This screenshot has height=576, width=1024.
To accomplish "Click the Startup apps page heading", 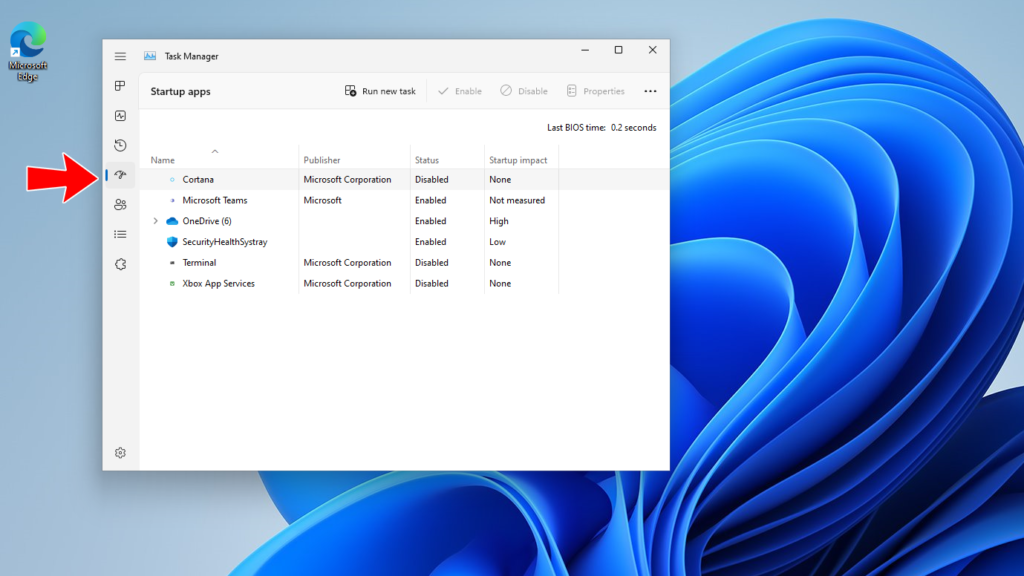I will click(180, 91).
